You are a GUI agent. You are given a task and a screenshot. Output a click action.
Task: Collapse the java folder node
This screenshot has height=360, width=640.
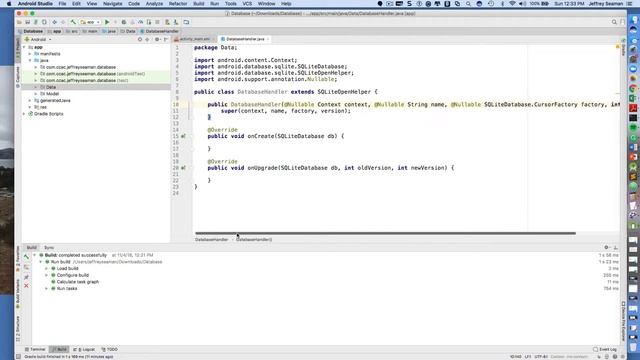(30, 60)
